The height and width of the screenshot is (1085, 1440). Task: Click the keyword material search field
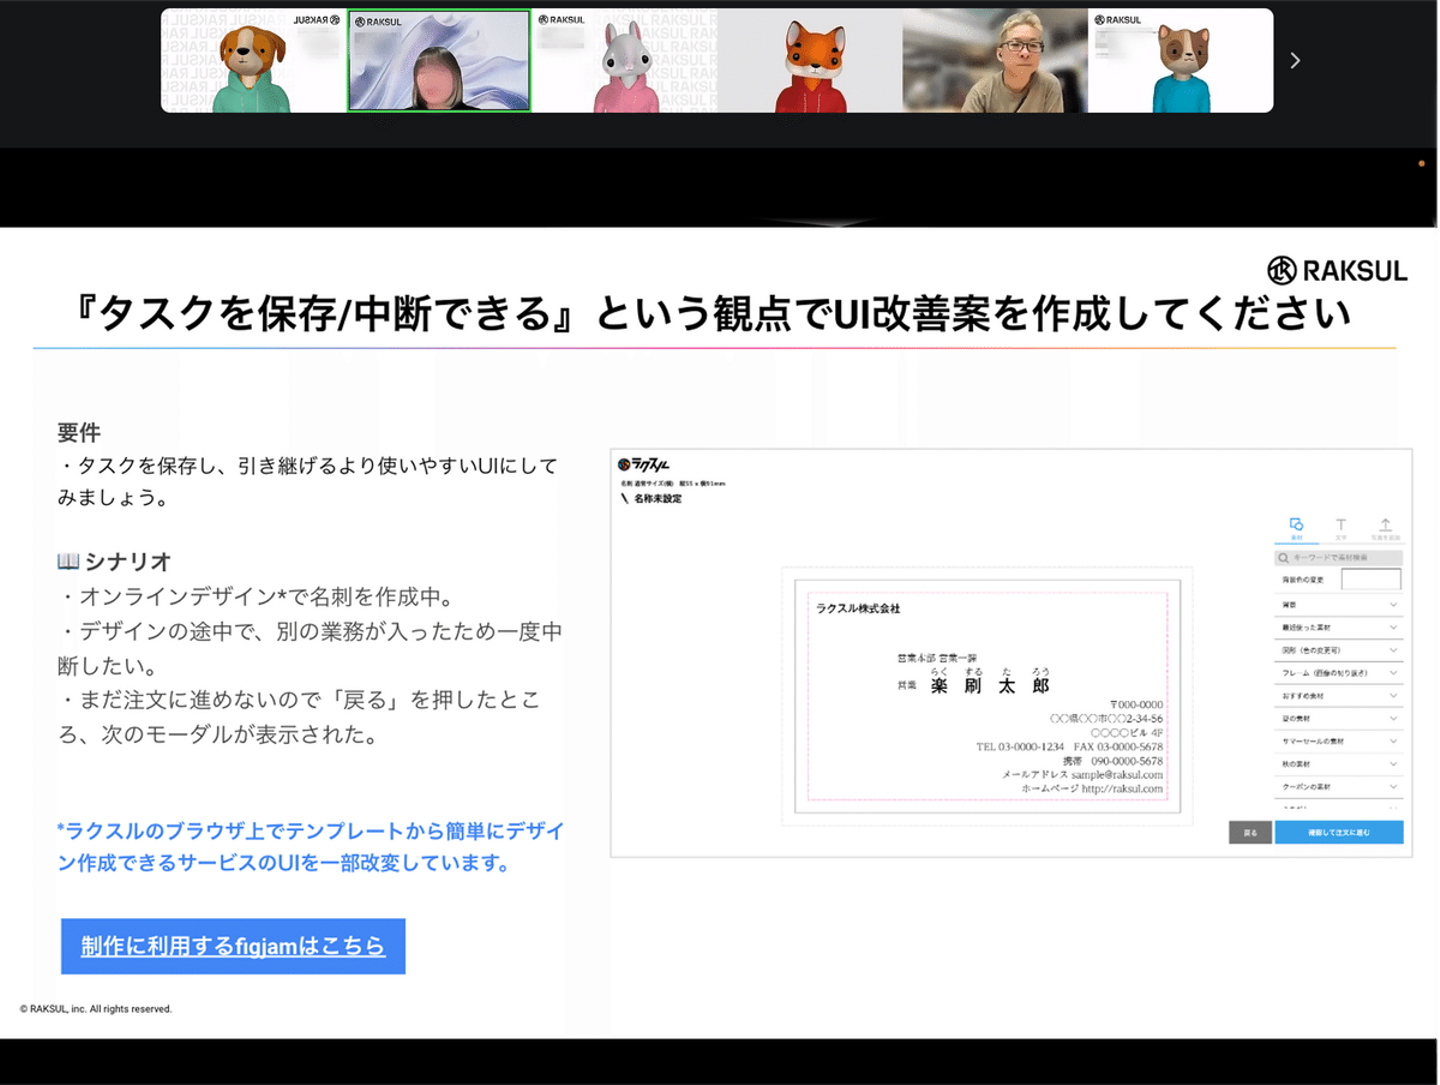[x=1338, y=558]
